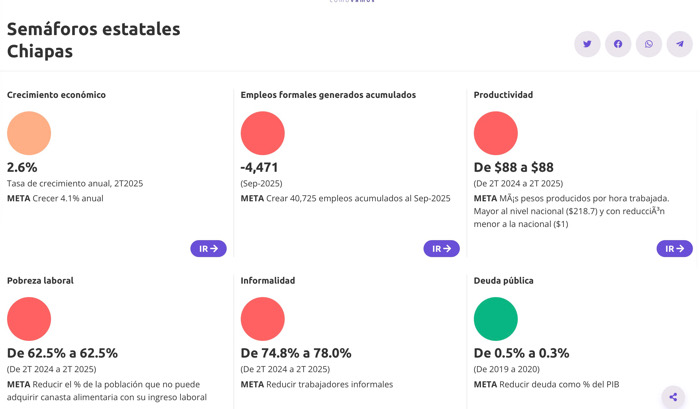Click the red Pobreza laboral indicator
The width and height of the screenshot is (700, 409).
(29, 319)
